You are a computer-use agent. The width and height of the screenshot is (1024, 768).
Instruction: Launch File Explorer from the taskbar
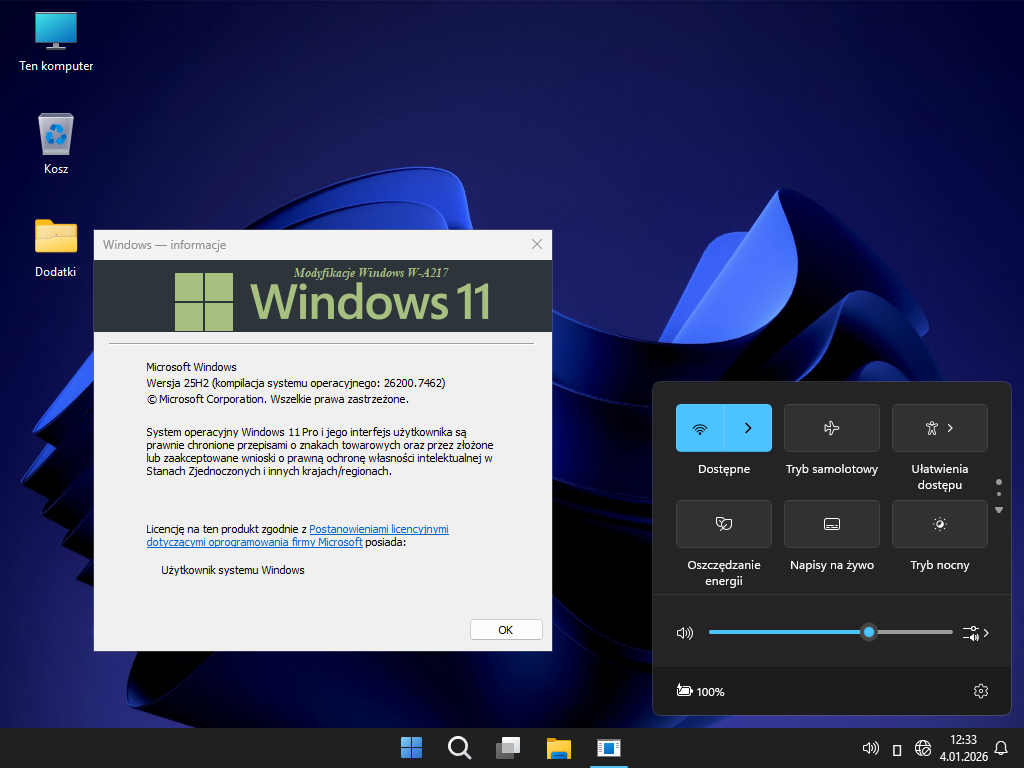coord(558,747)
